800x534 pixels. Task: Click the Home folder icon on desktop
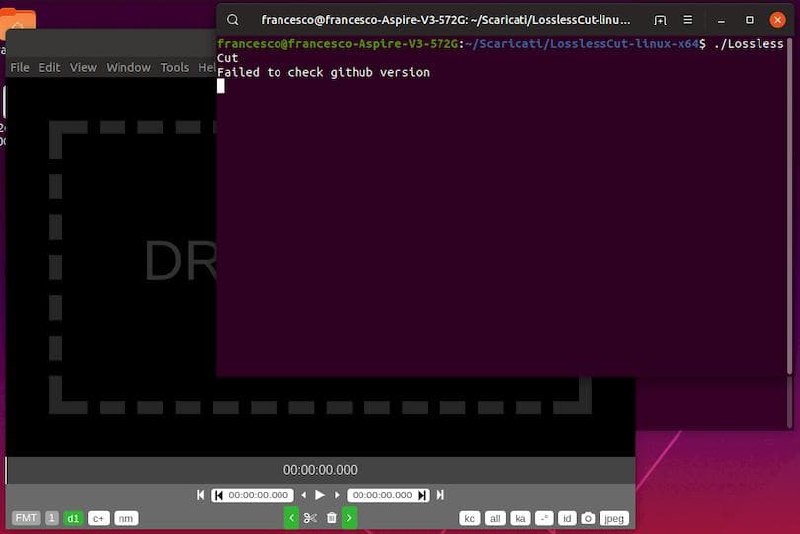coord(18,23)
